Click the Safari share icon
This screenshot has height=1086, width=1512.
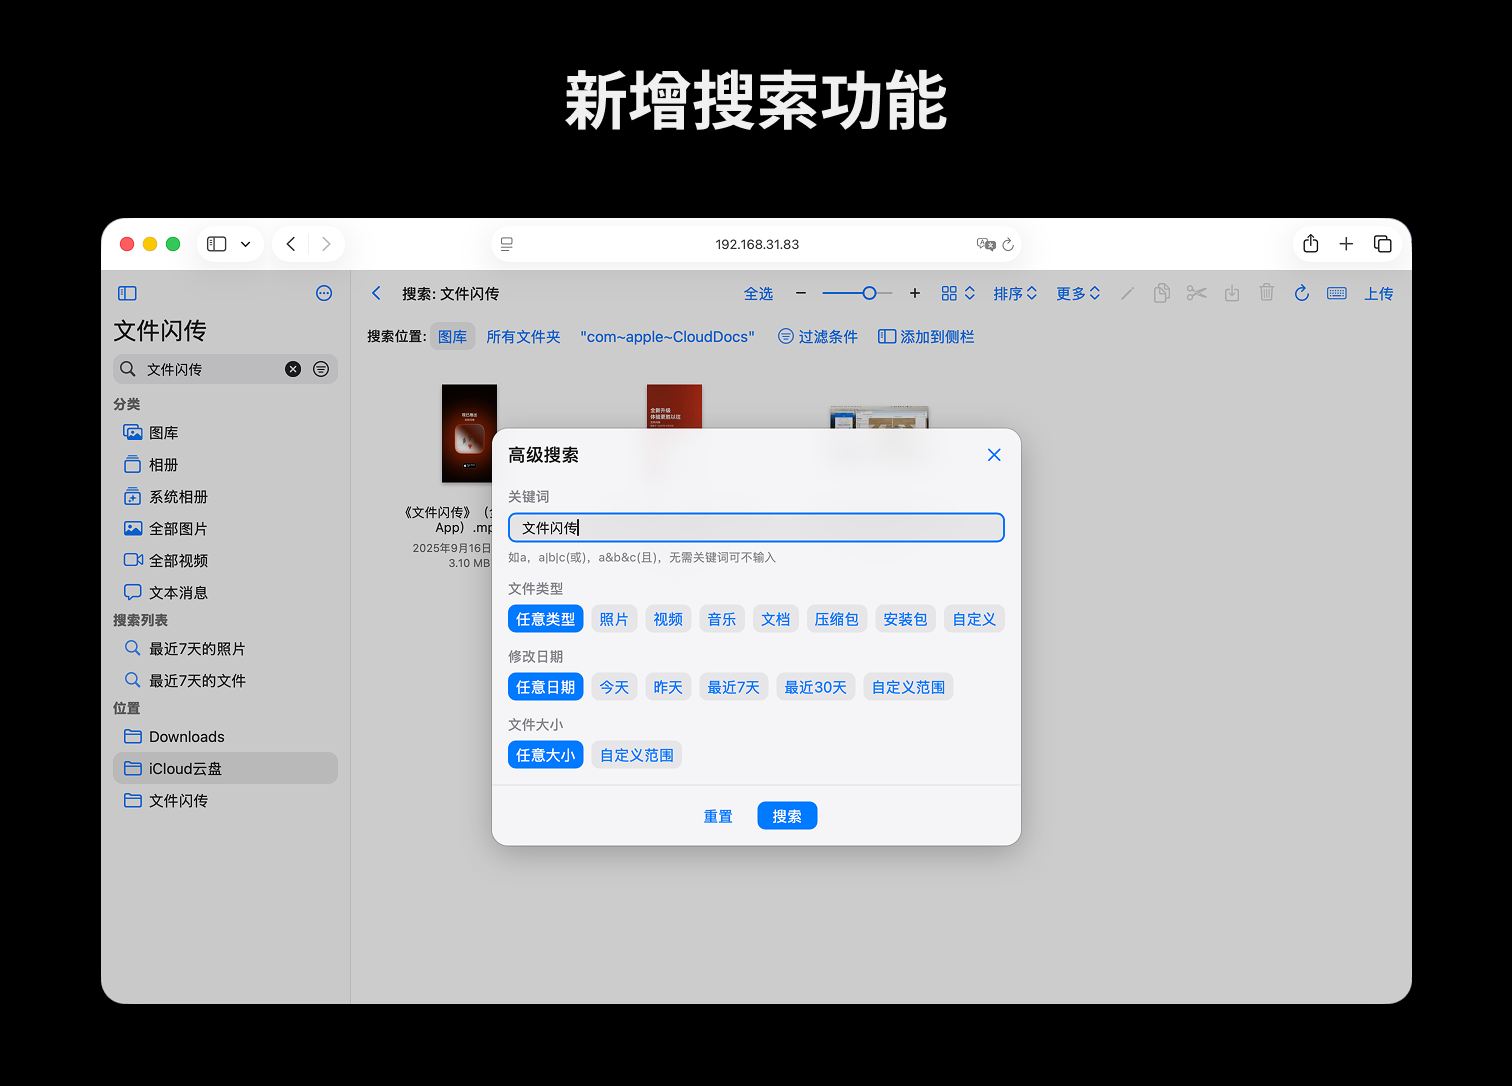1311,244
